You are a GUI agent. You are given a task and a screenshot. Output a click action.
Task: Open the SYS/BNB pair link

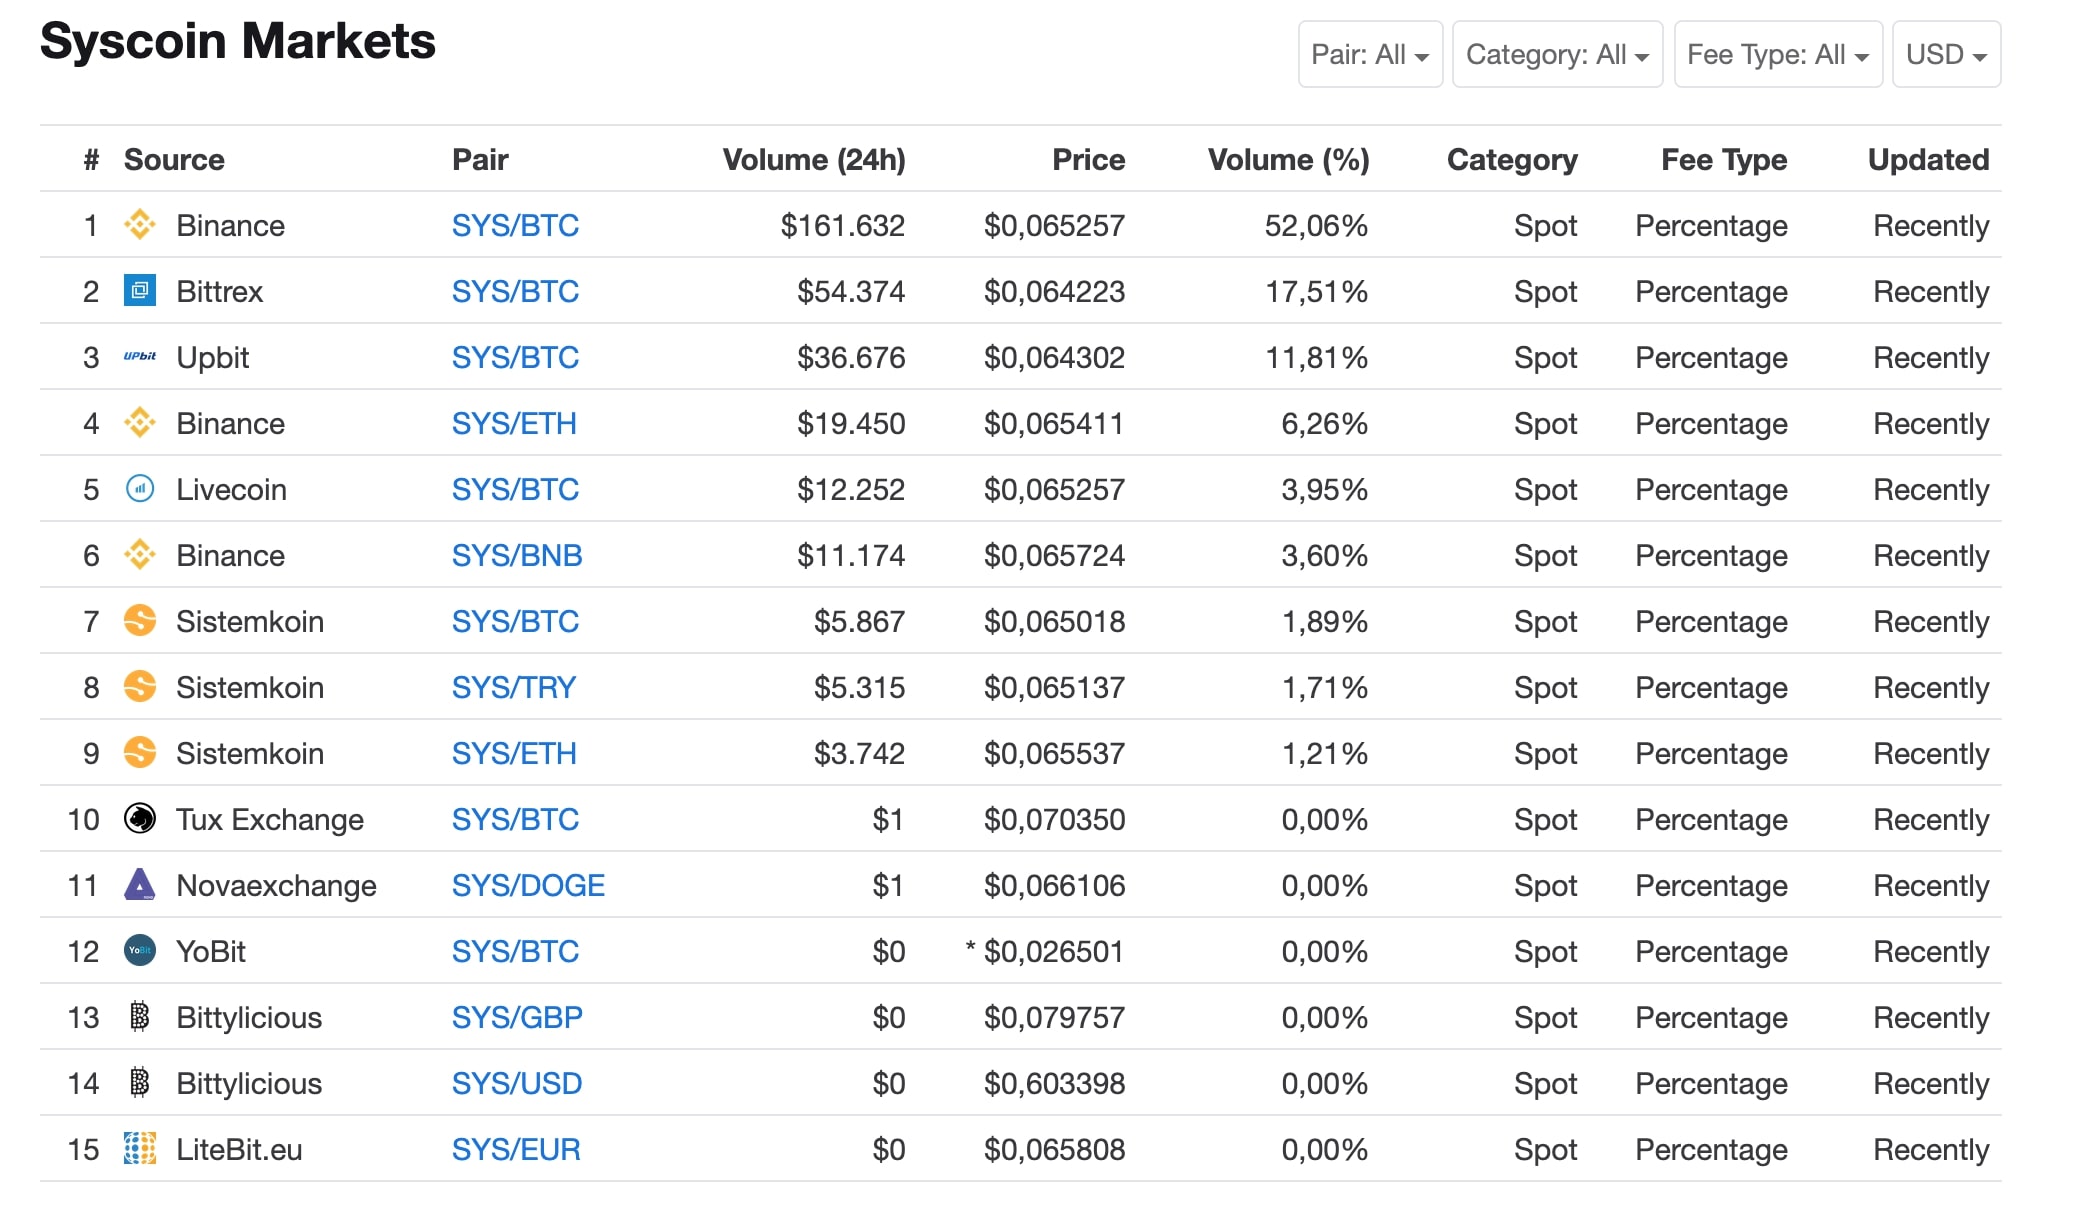(x=517, y=556)
